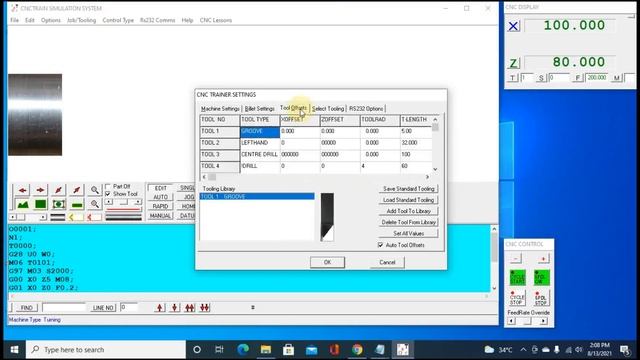The height and width of the screenshot is (360, 640).
Task: Click Save Standard Tooling button
Action: point(408,189)
